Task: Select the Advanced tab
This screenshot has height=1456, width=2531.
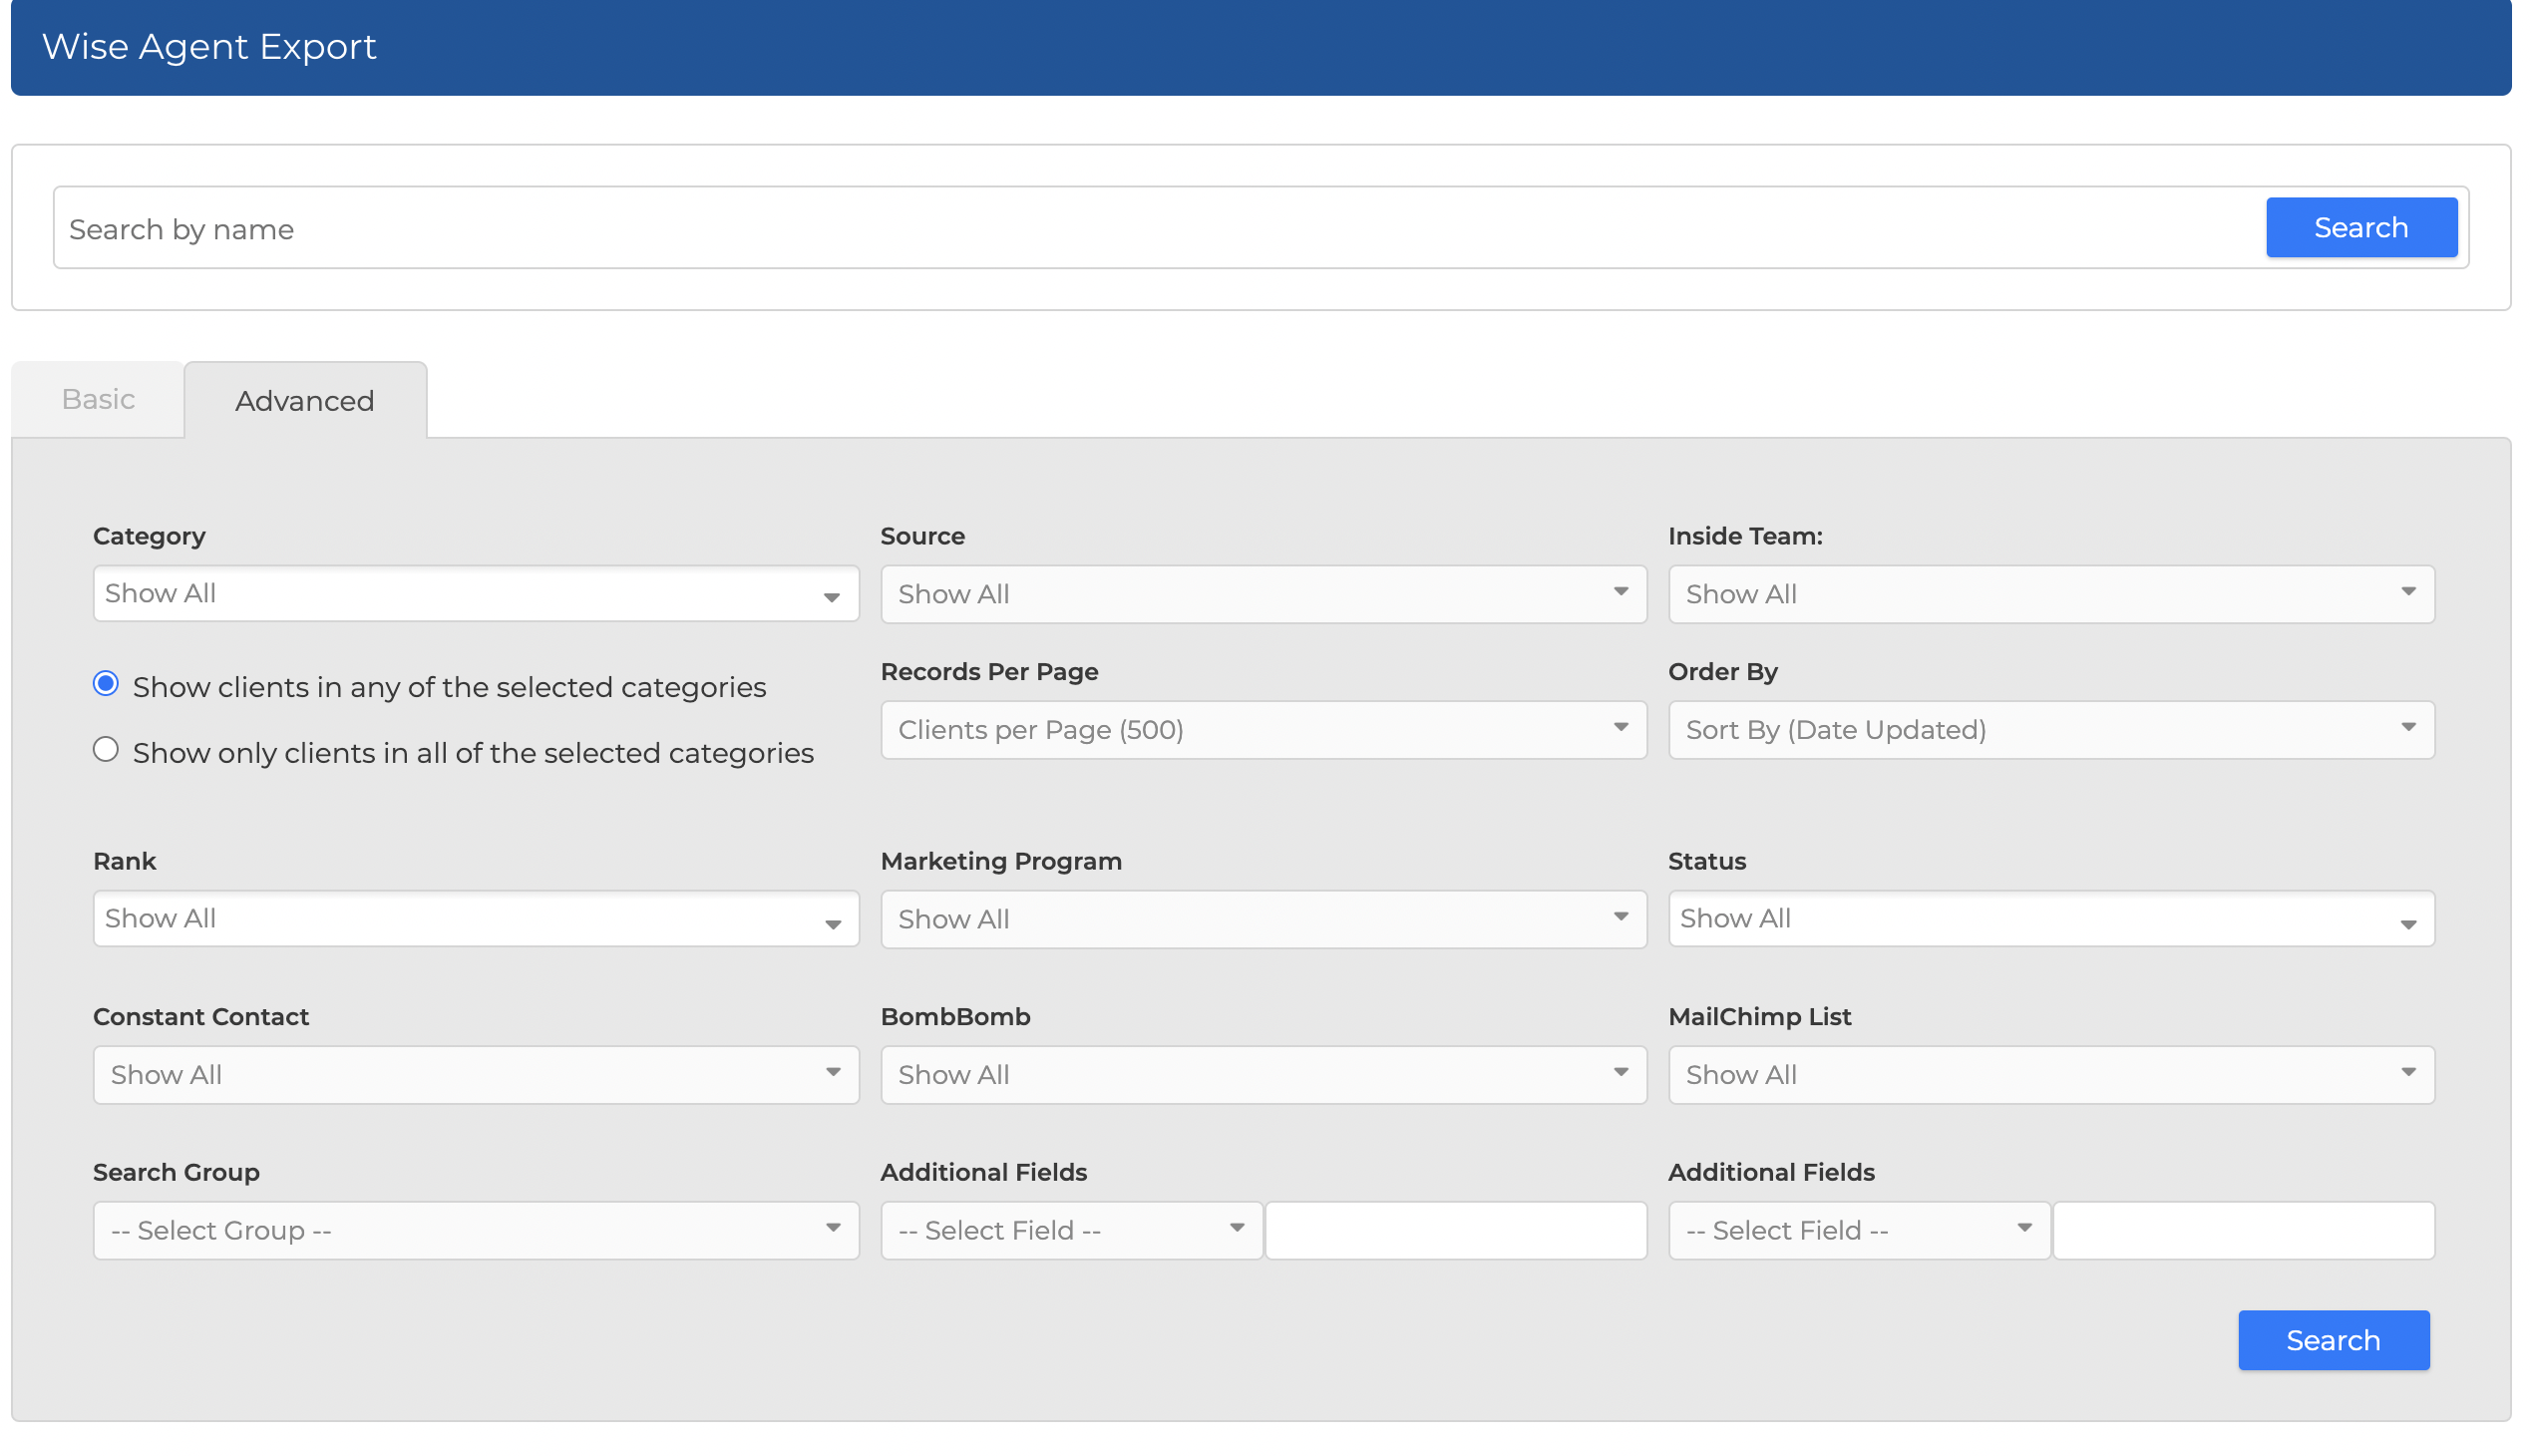Action: (305, 401)
